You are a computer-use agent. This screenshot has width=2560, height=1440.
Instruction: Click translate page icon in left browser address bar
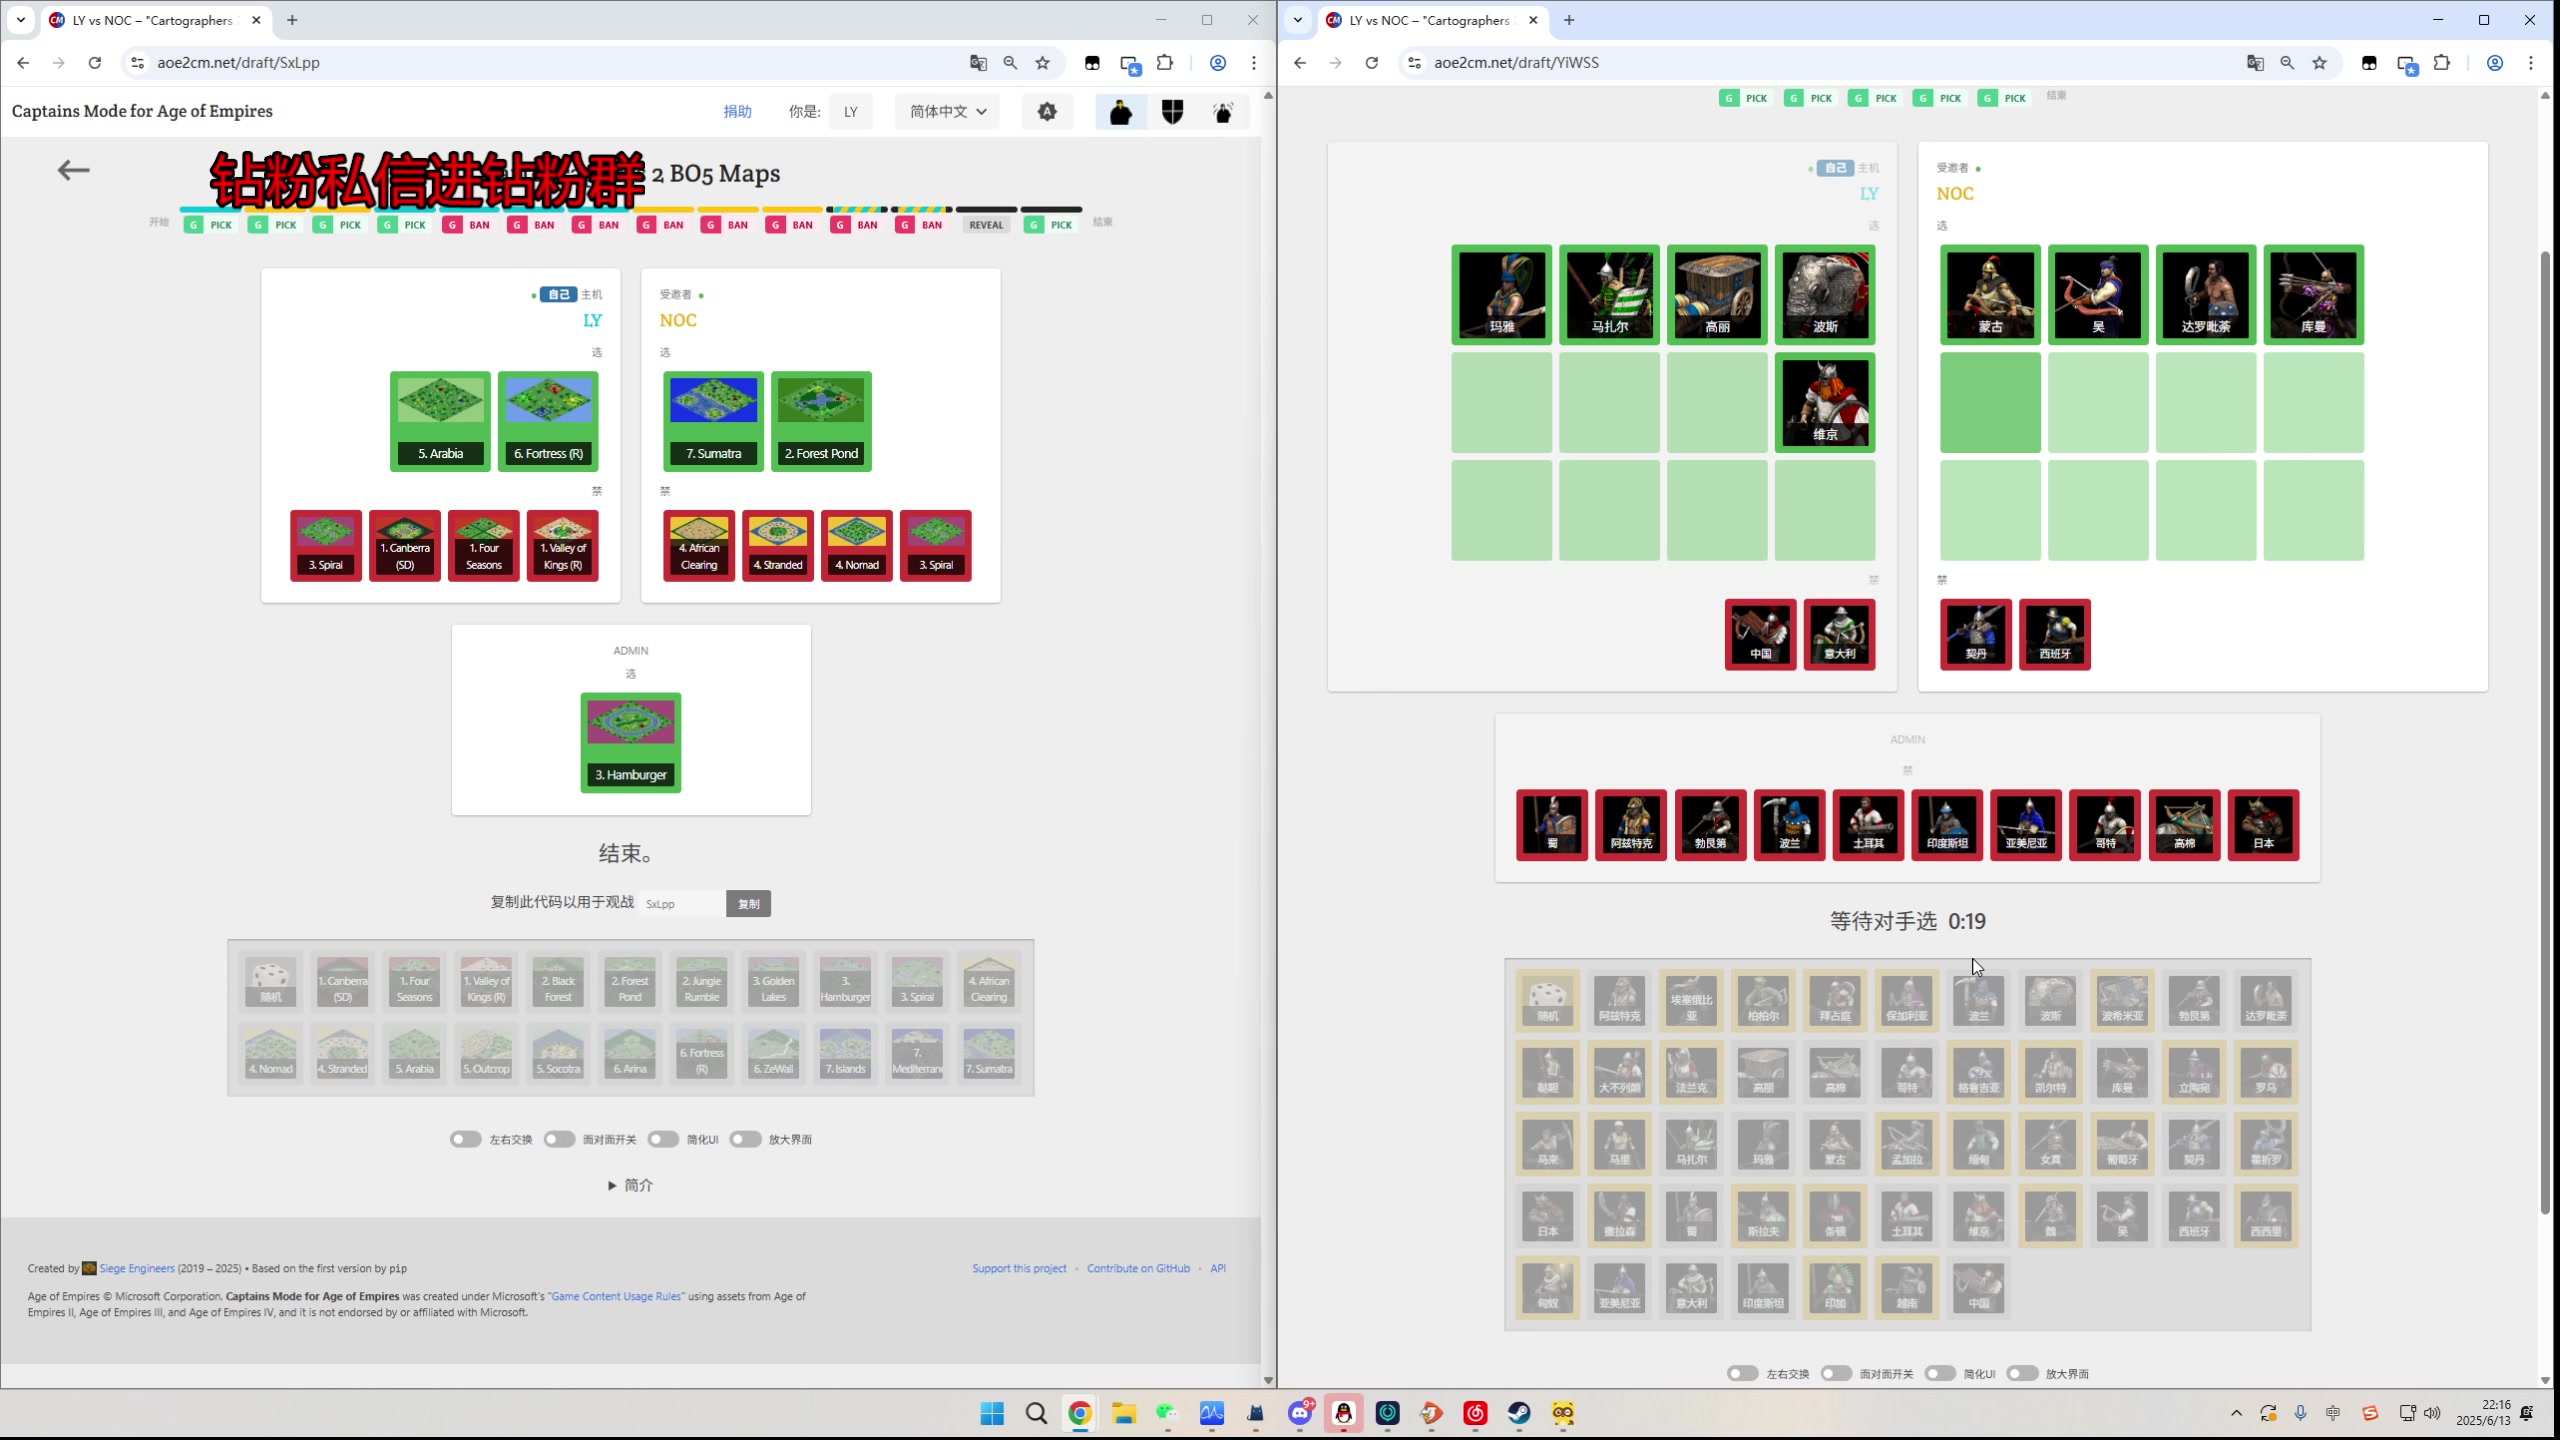tap(978, 63)
